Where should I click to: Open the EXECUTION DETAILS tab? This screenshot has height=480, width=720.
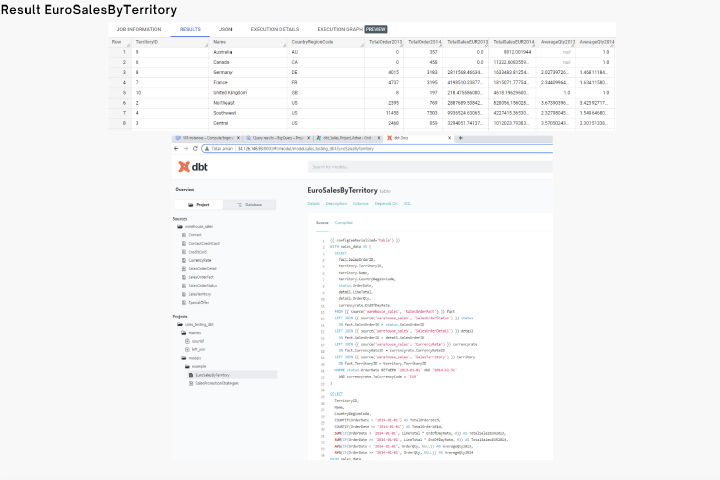click(x=275, y=29)
